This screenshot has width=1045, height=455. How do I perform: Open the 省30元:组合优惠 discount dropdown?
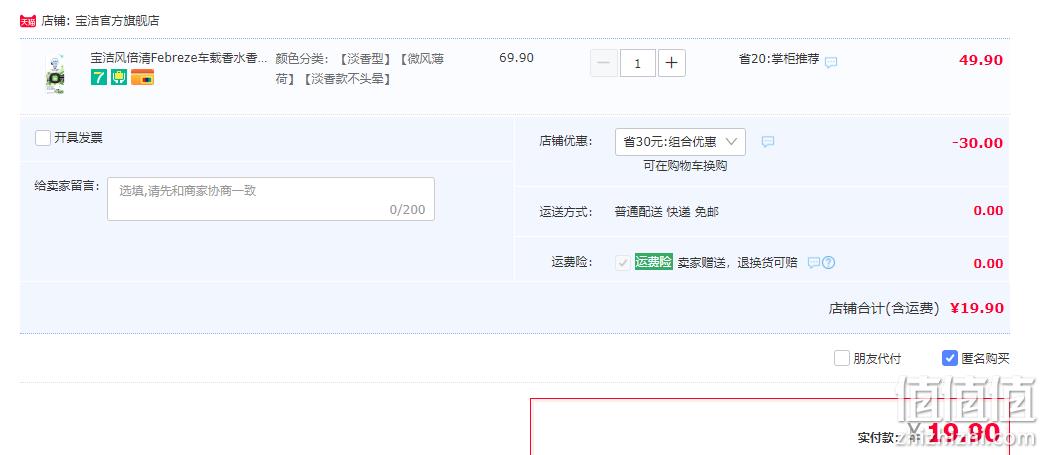[680, 142]
